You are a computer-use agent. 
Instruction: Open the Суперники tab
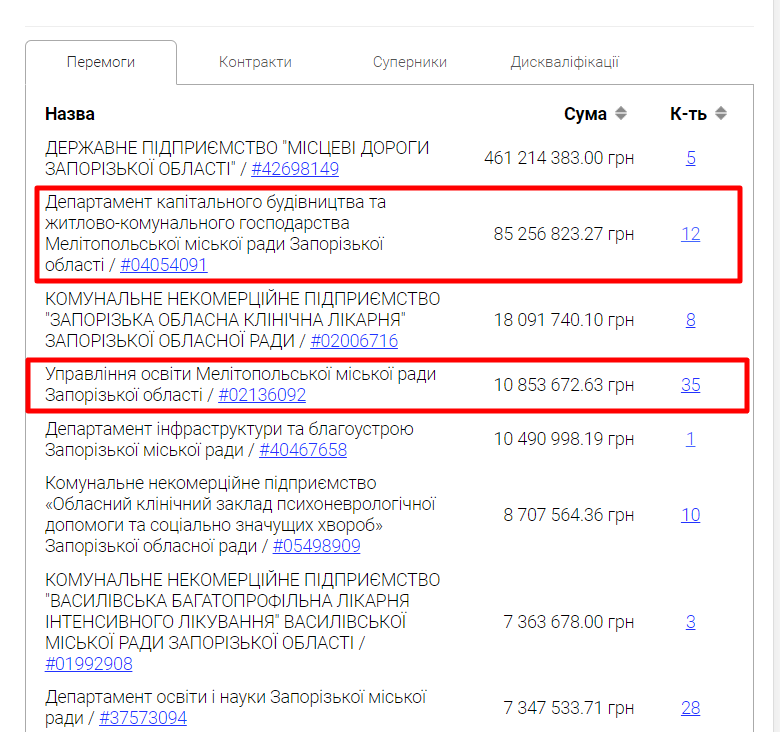[x=410, y=62]
